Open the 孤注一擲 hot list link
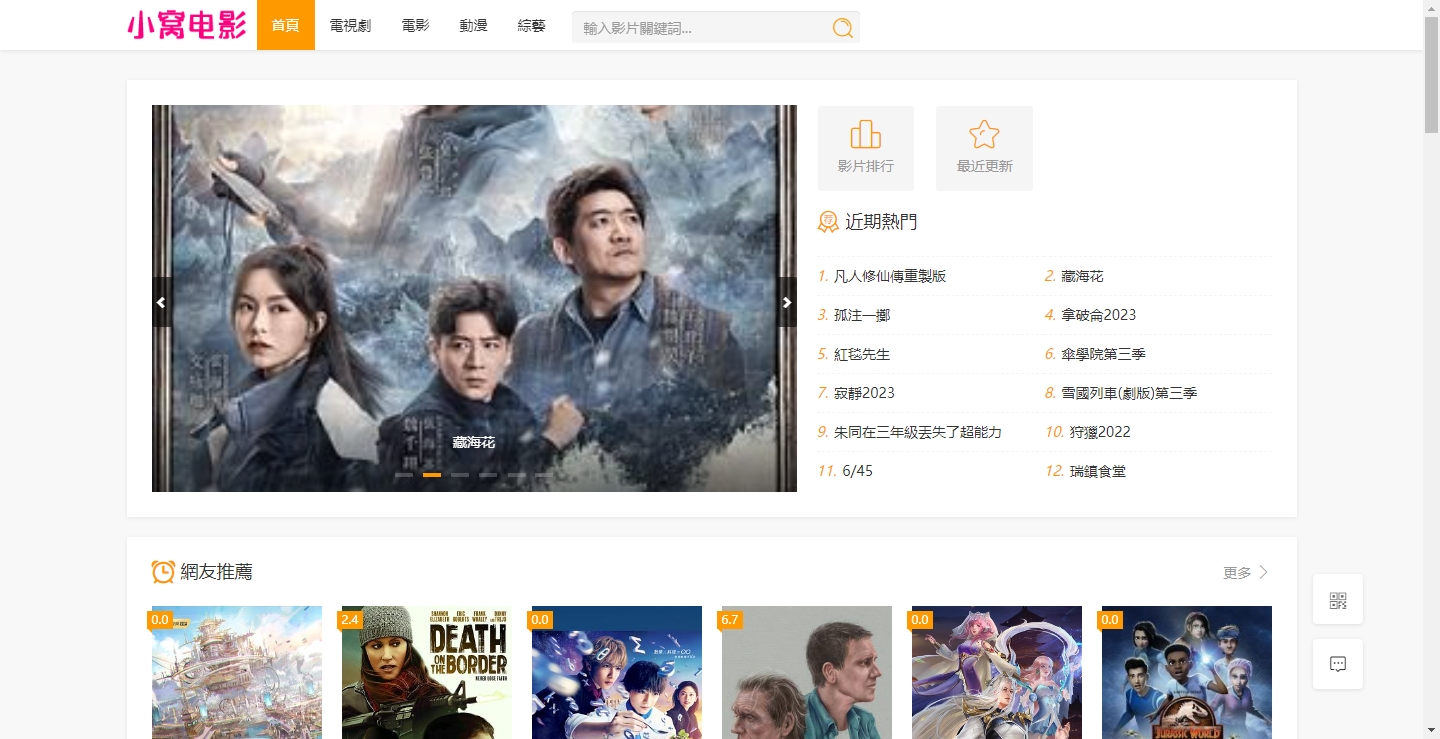This screenshot has height=739, width=1440. coord(861,315)
